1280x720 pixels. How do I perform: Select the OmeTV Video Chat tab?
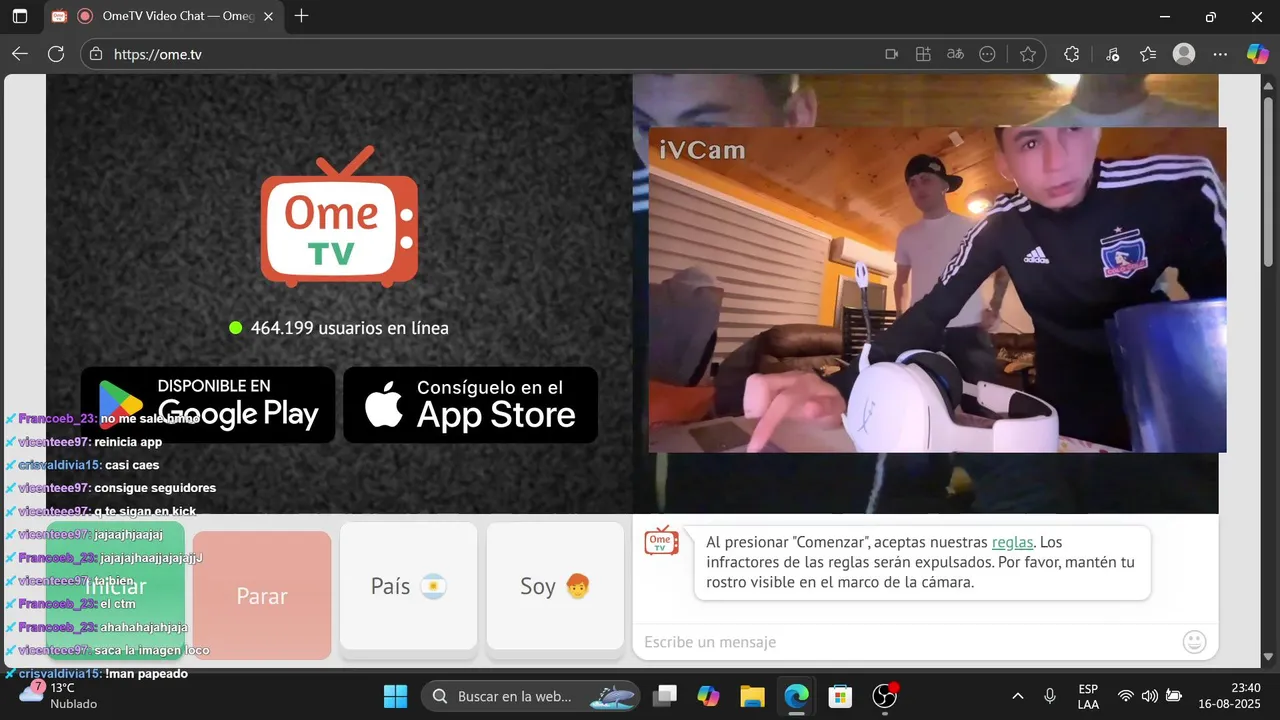(162, 16)
